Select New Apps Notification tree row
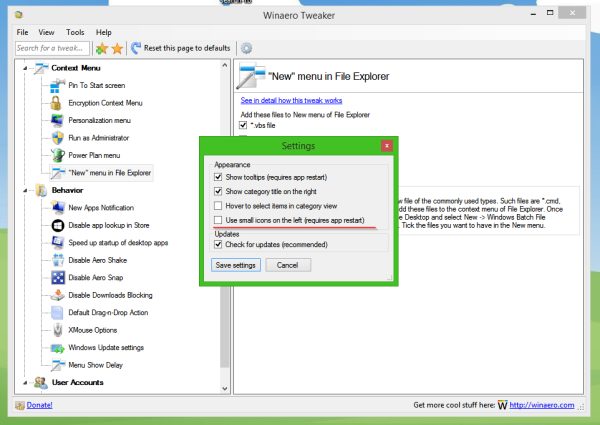This screenshot has height=425, width=600. pos(101,208)
